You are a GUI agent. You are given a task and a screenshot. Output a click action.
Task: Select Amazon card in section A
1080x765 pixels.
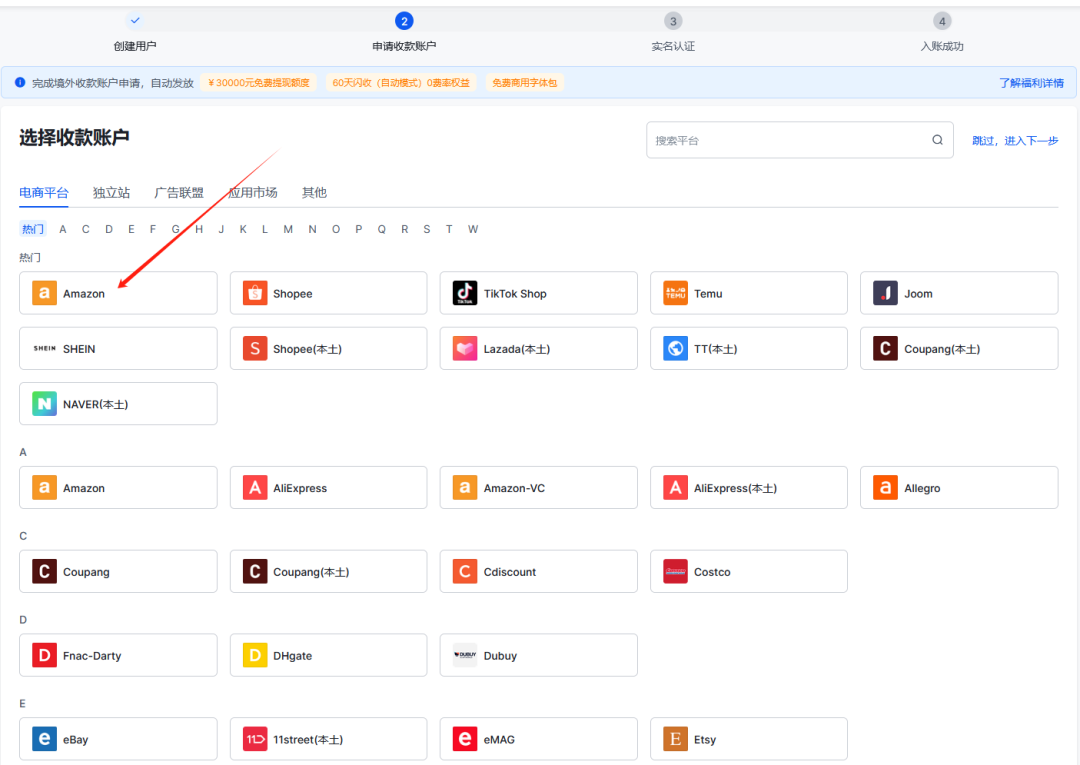(118, 488)
